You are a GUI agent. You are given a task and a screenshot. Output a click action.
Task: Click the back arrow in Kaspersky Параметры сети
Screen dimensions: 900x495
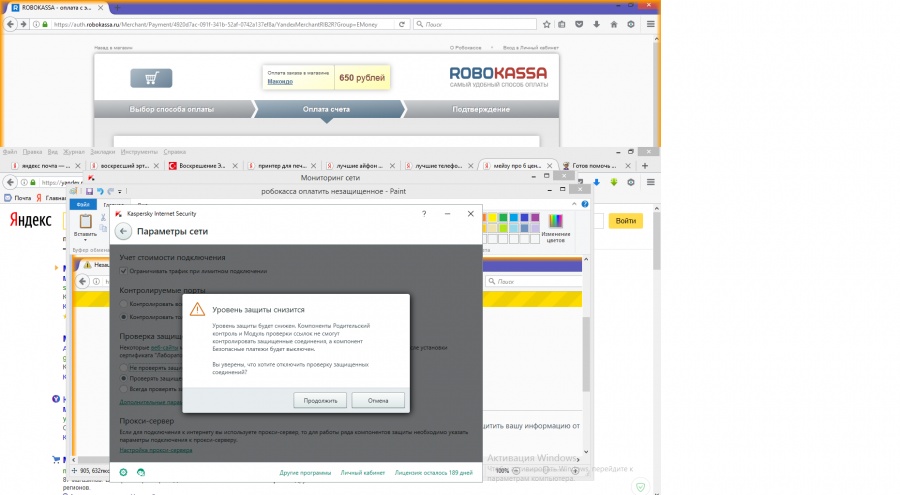(123, 231)
